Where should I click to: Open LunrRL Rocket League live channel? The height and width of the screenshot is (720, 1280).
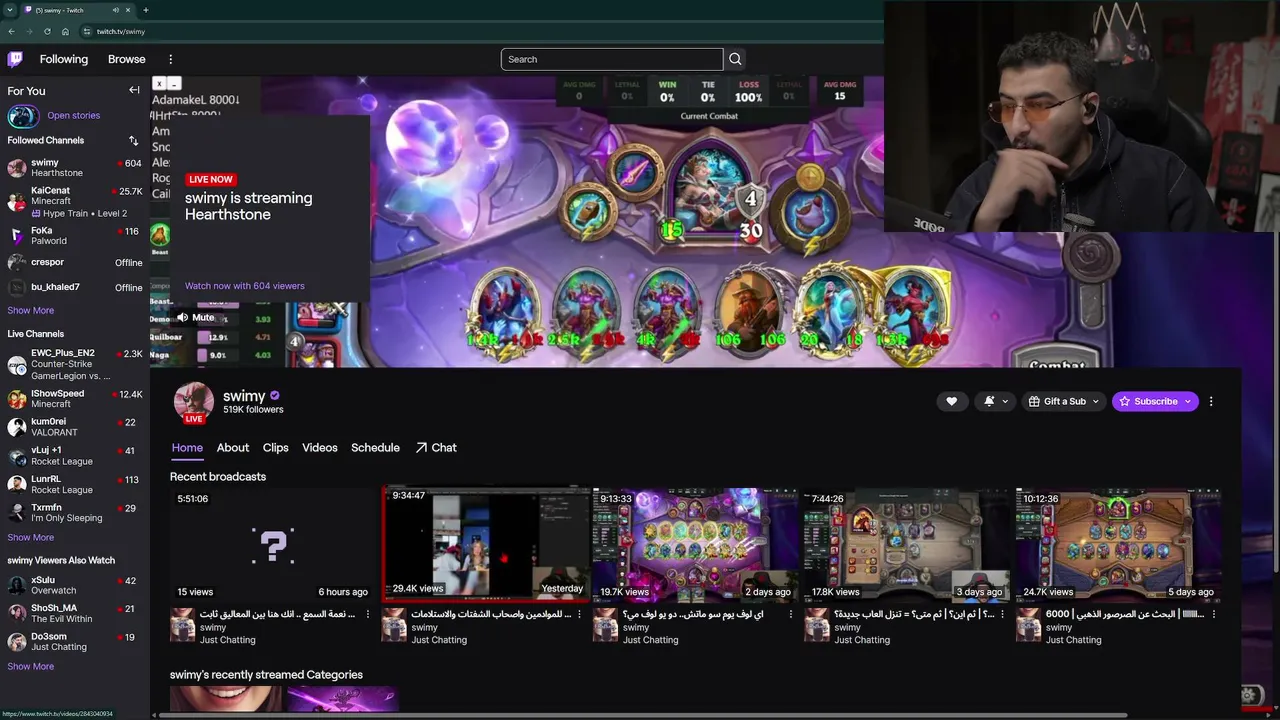tap(75, 484)
